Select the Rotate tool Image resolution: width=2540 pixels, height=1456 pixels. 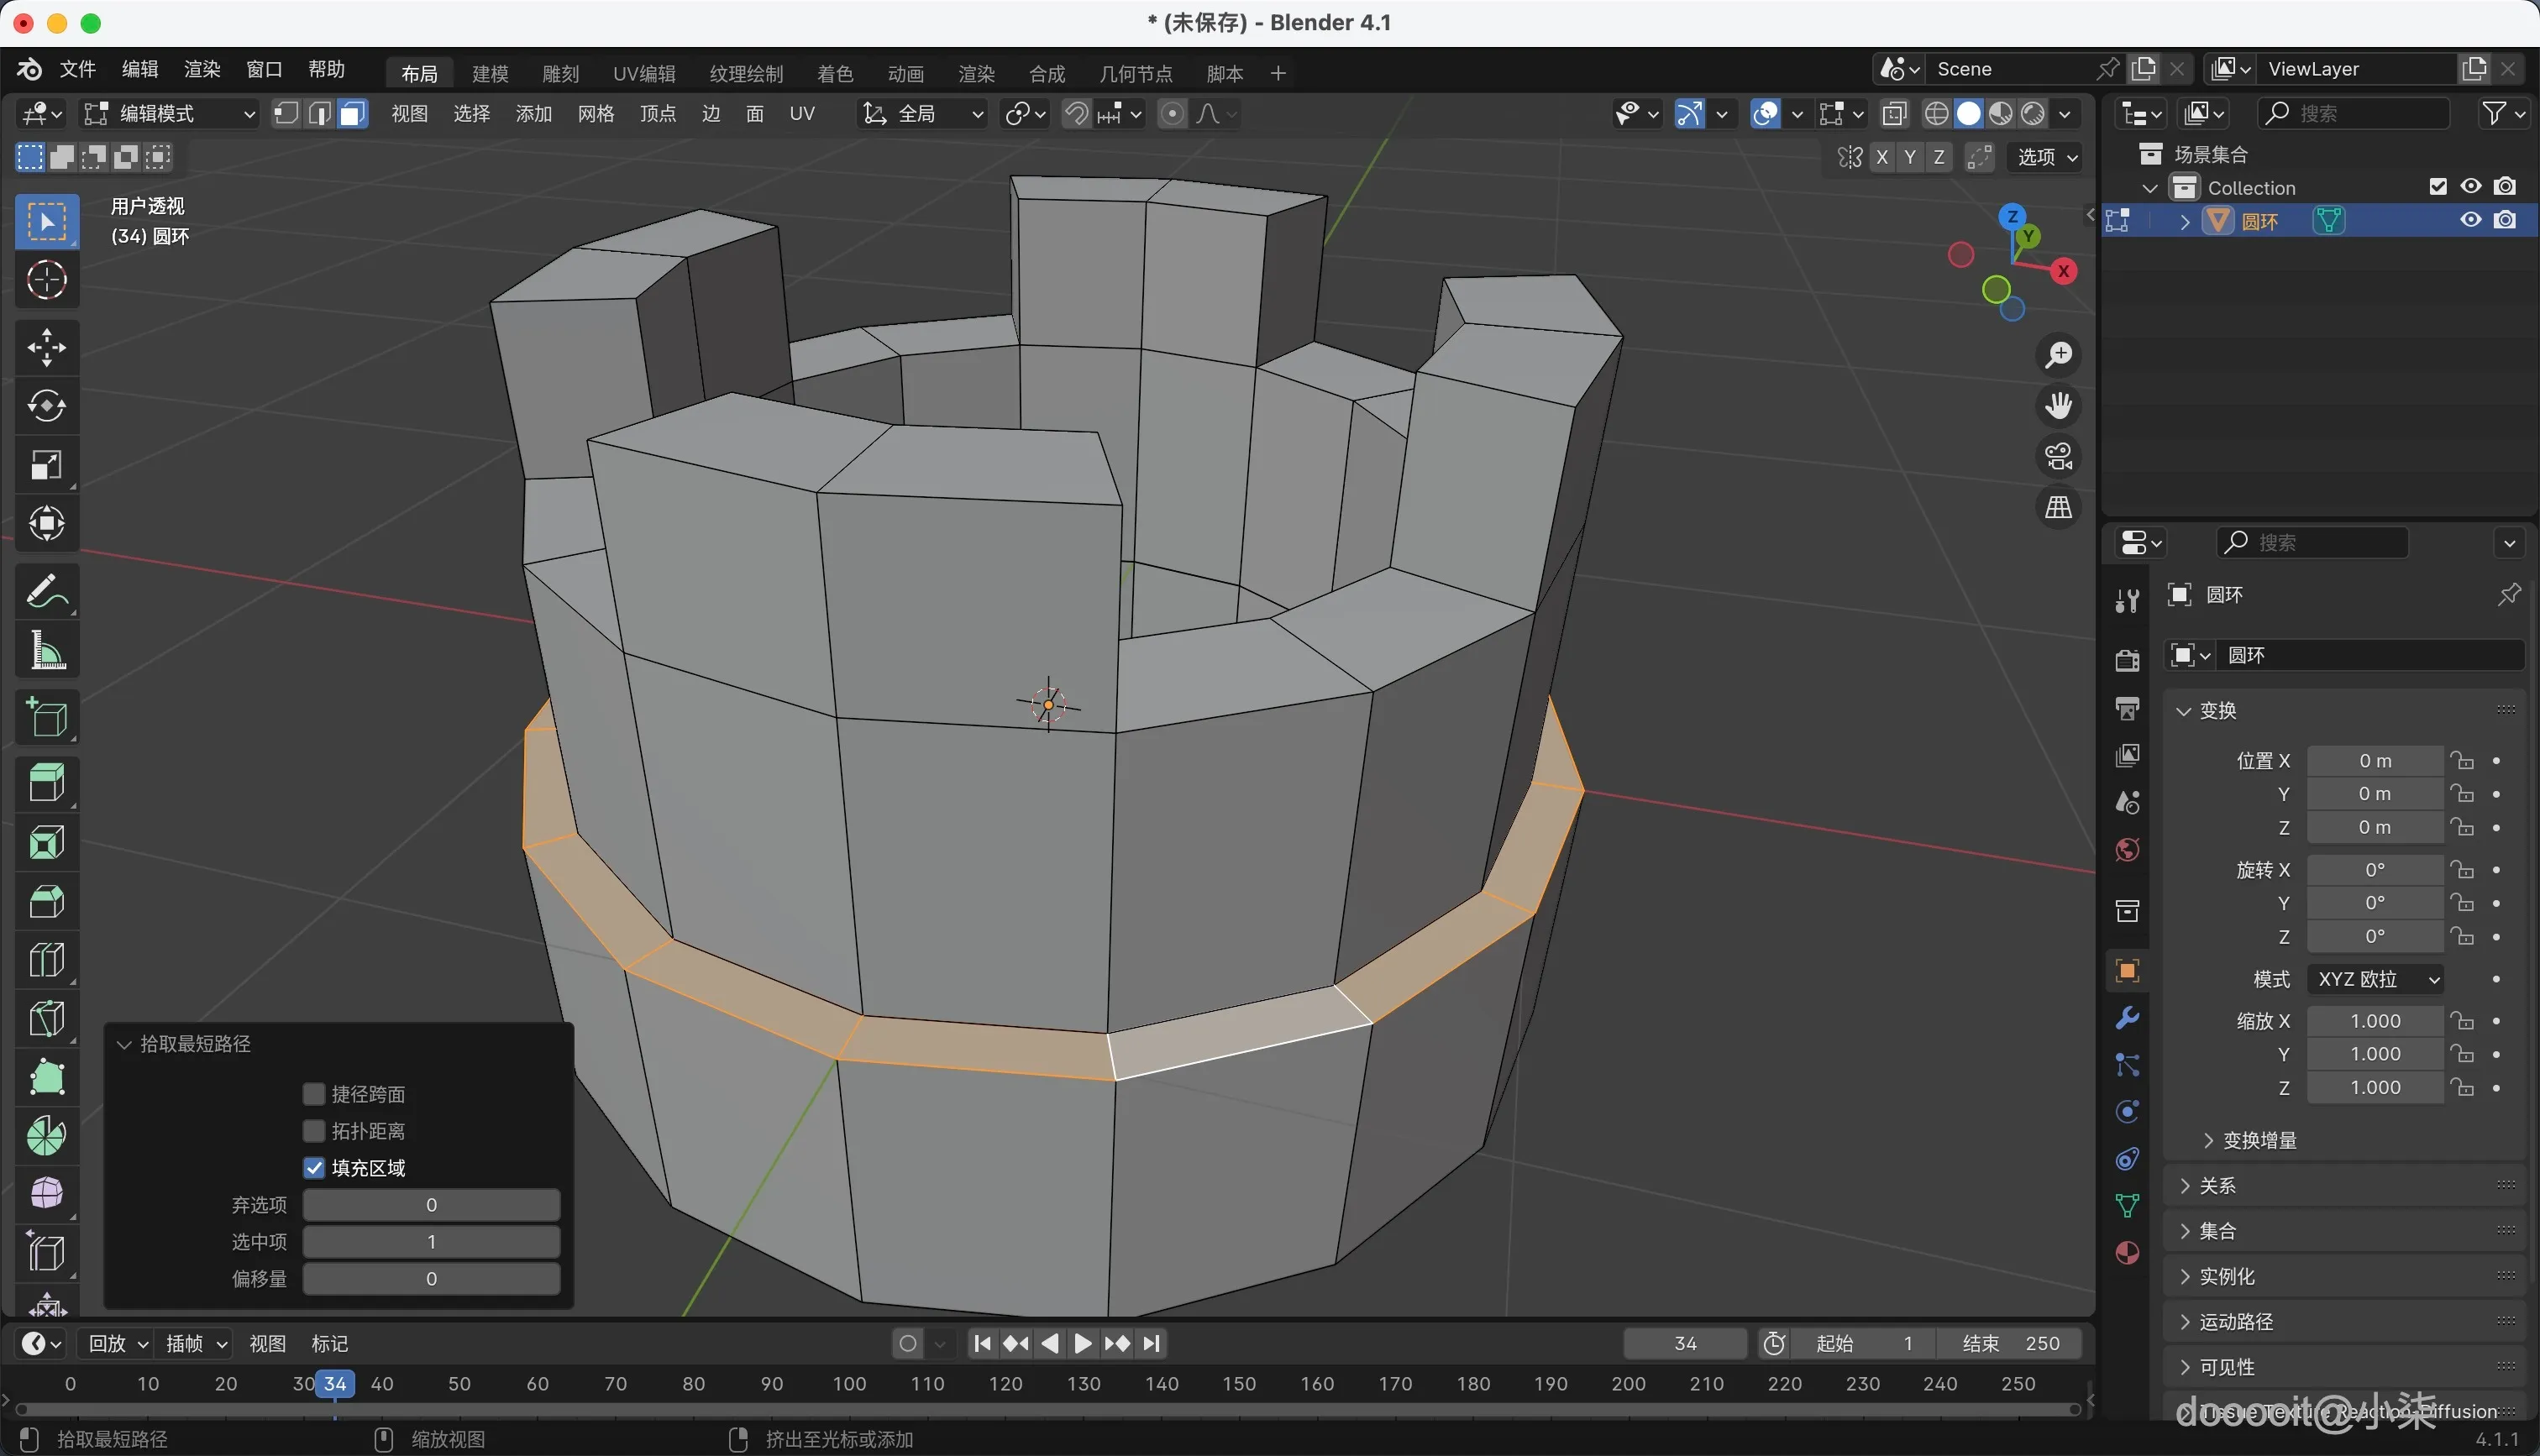[x=46, y=406]
